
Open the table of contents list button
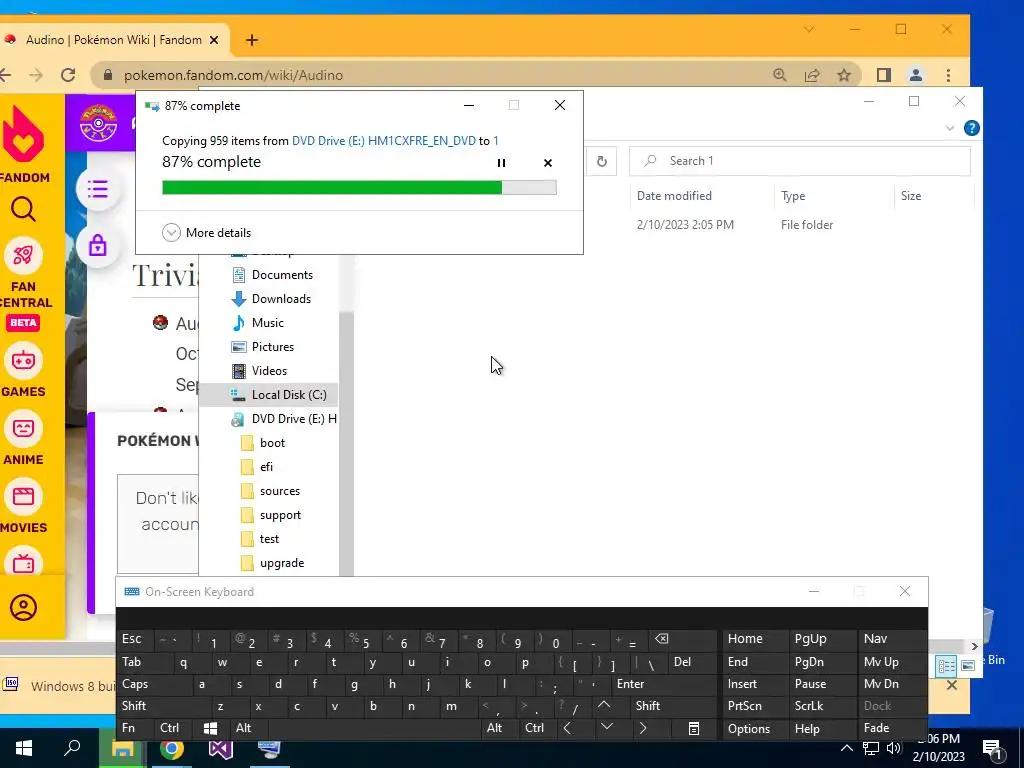[98, 189]
